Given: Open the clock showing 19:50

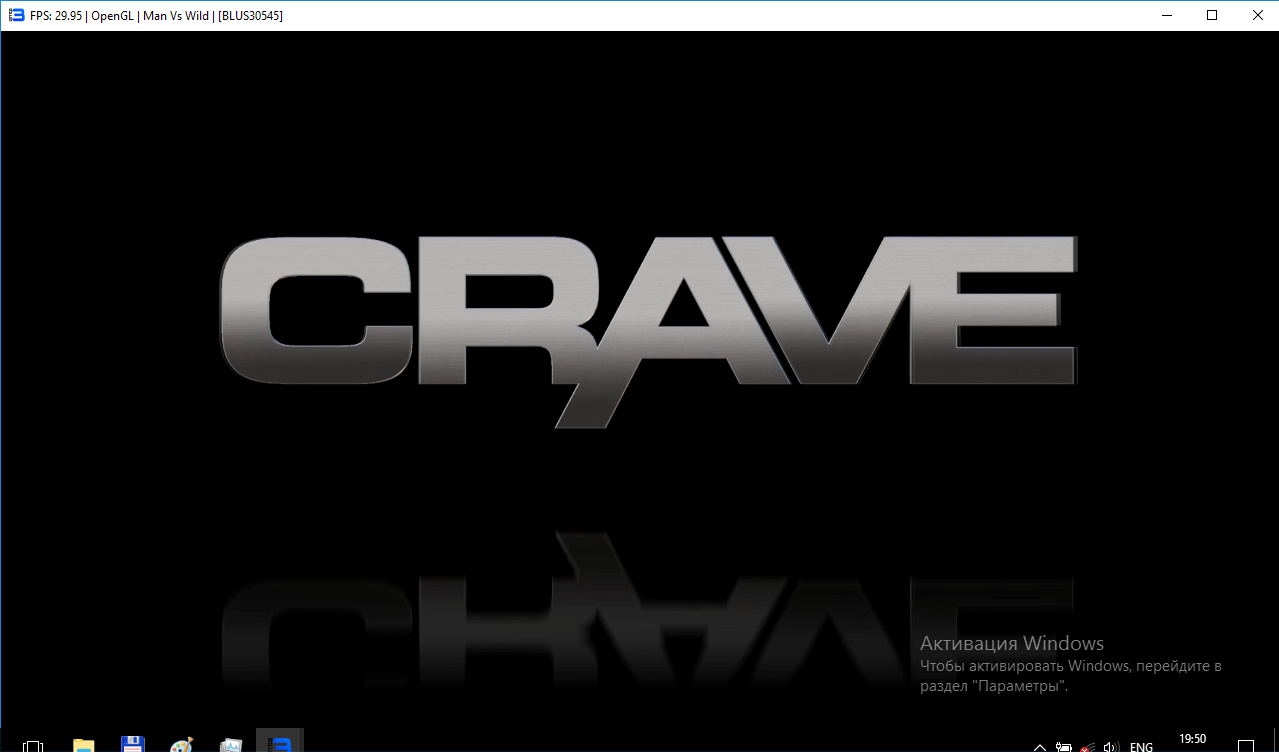Looking at the screenshot, I should click(x=1193, y=740).
